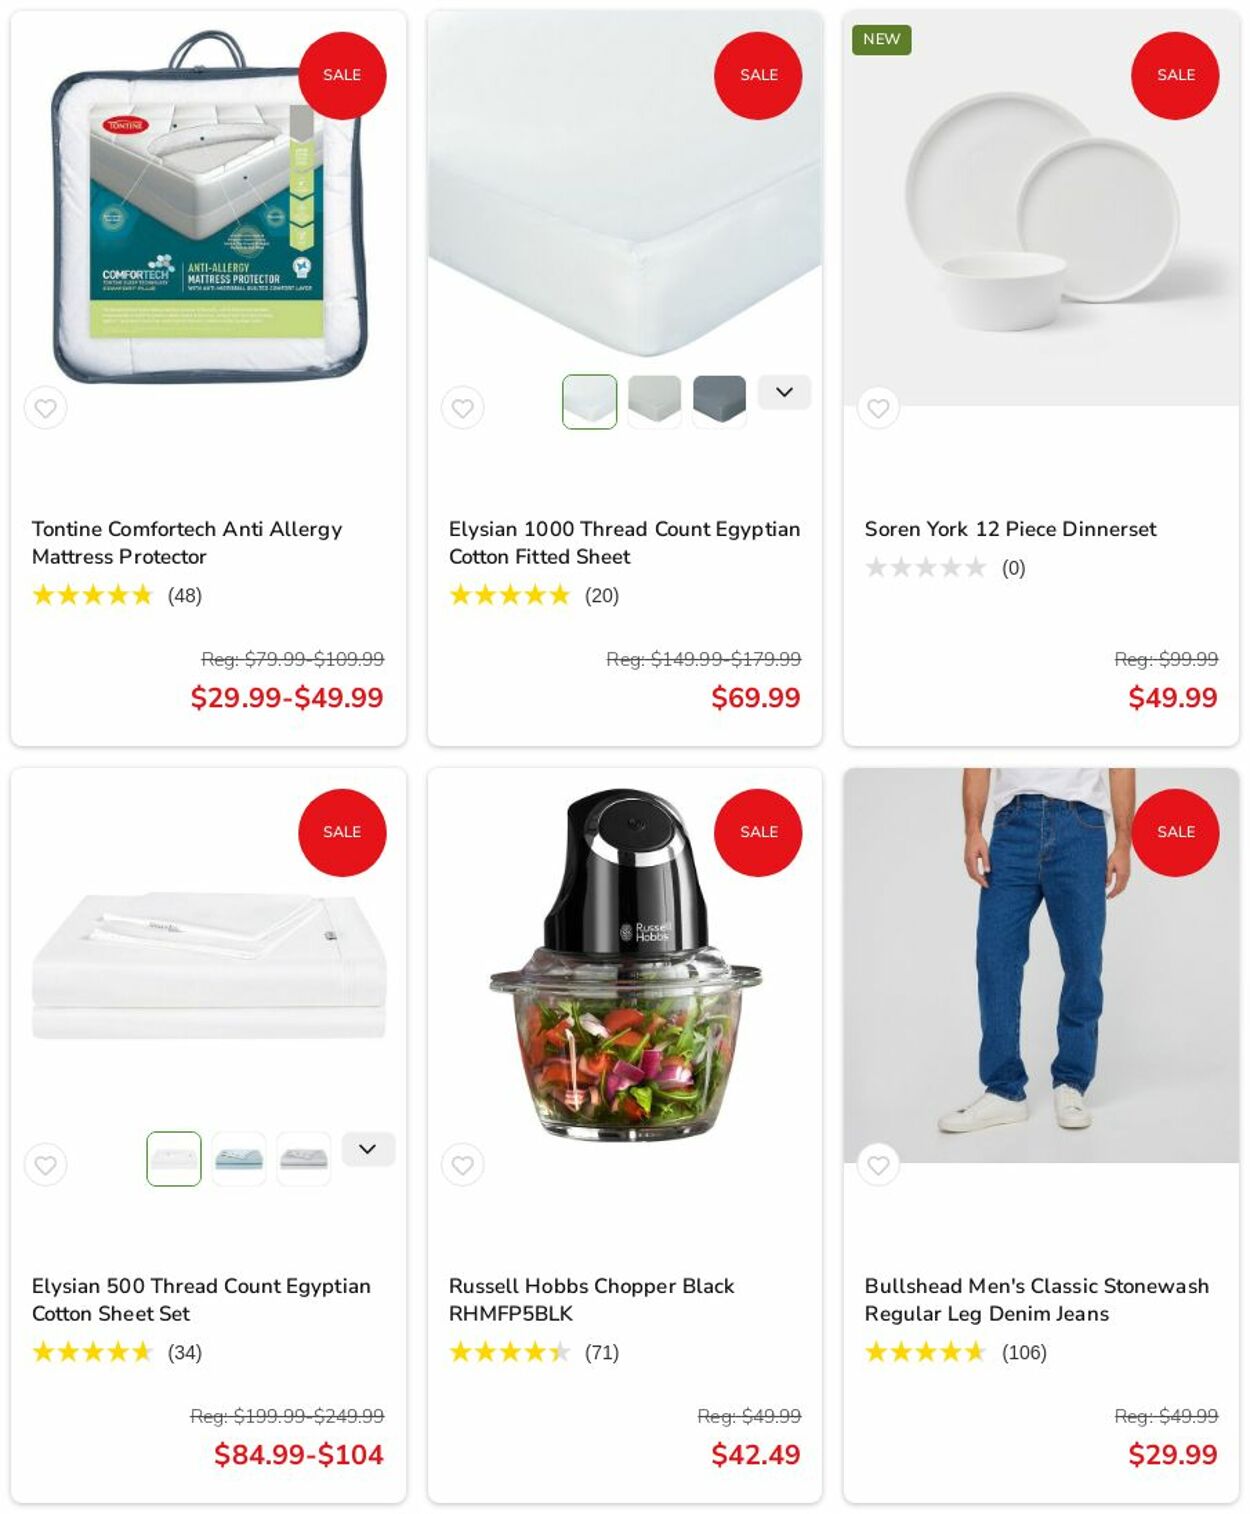Viewport: 1250px width, 1514px height.
Task: Open Bullshead Men's Classic Stonewash Jeans title
Action: [1037, 1300]
